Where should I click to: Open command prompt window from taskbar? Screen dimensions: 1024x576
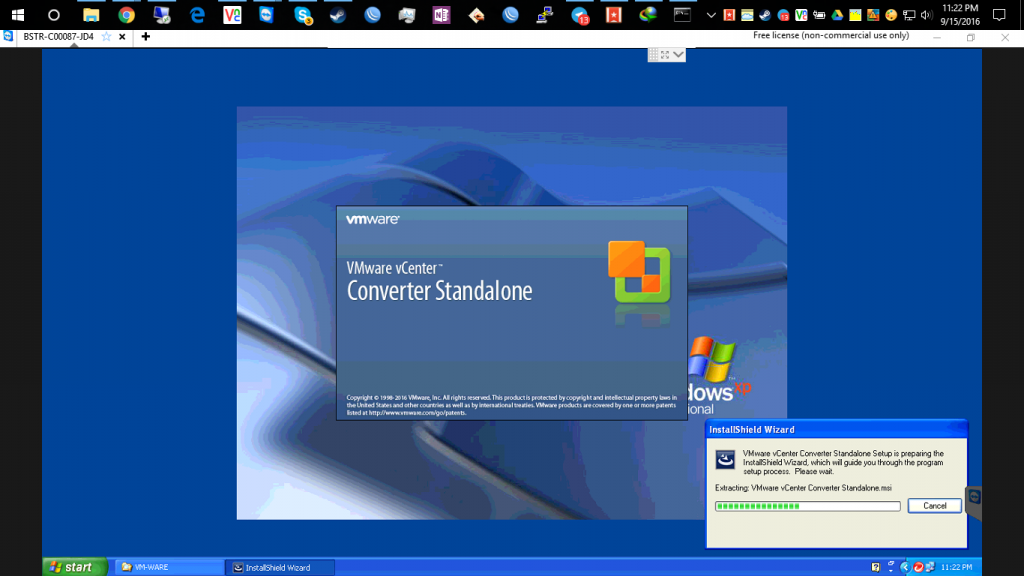682,14
